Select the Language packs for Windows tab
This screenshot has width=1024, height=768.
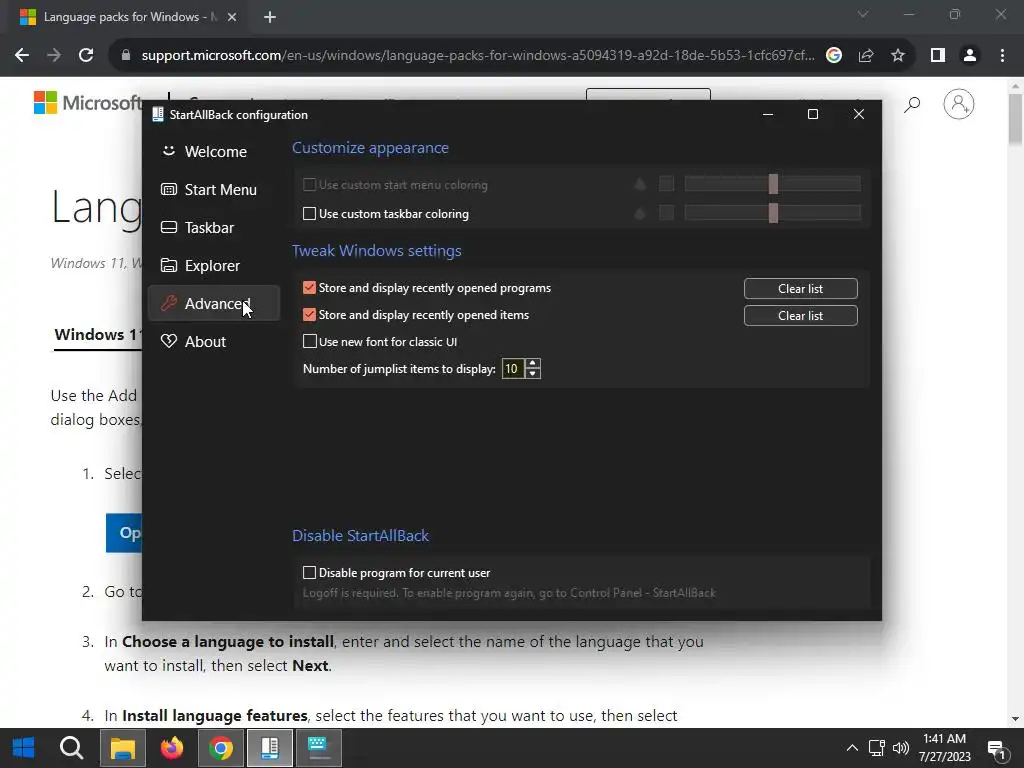tap(129, 17)
